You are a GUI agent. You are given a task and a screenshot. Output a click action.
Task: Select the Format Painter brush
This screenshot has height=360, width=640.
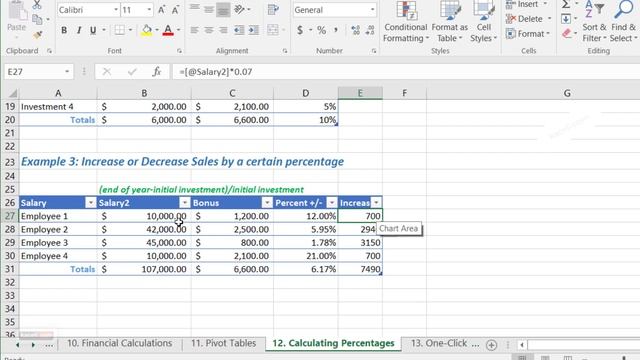point(38,35)
